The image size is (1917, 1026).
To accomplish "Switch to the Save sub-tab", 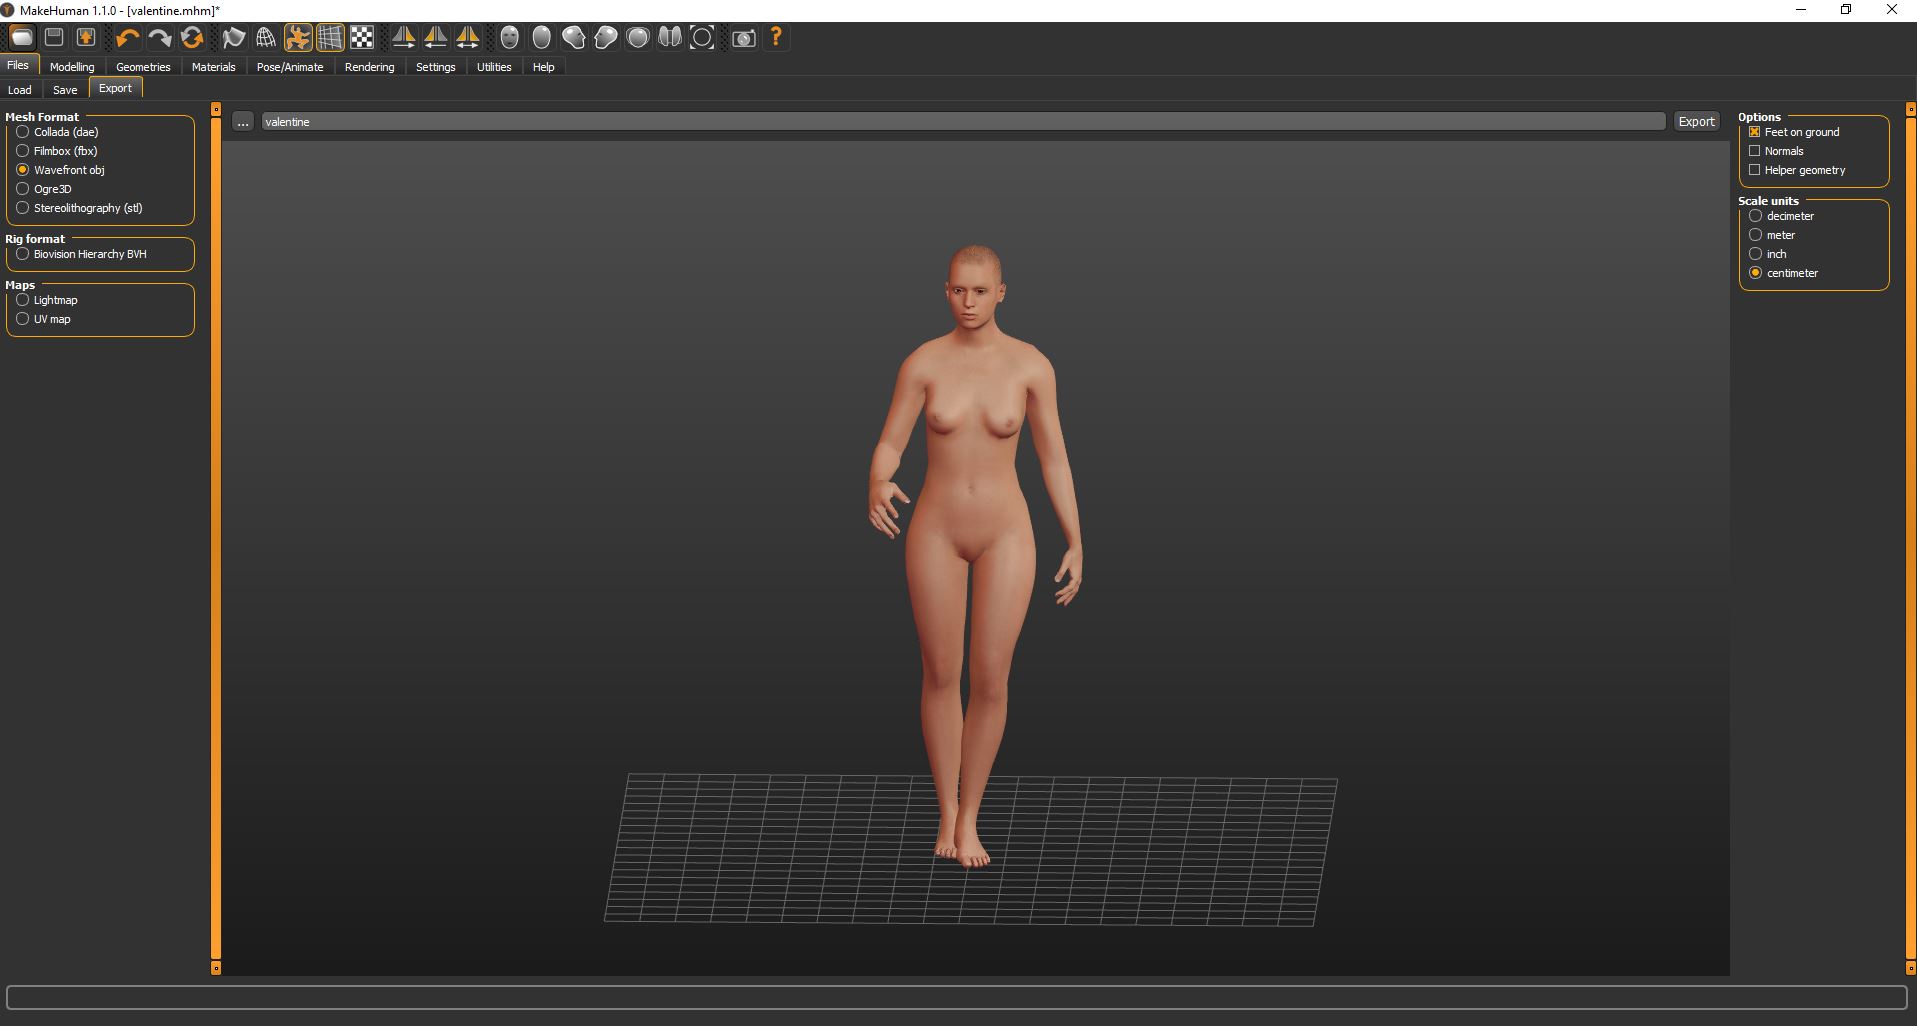I will pos(65,90).
